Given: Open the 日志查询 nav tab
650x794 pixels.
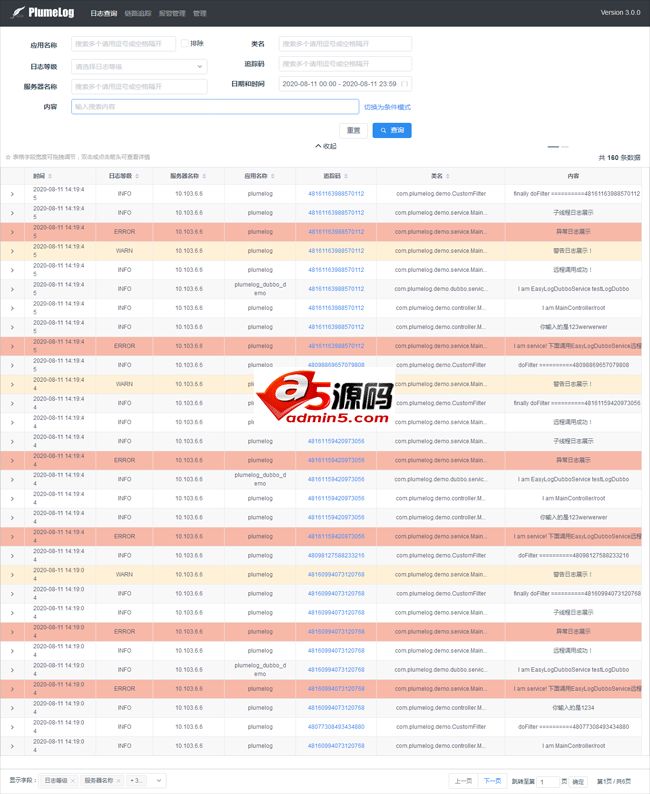Looking at the screenshot, I should 104,13.
